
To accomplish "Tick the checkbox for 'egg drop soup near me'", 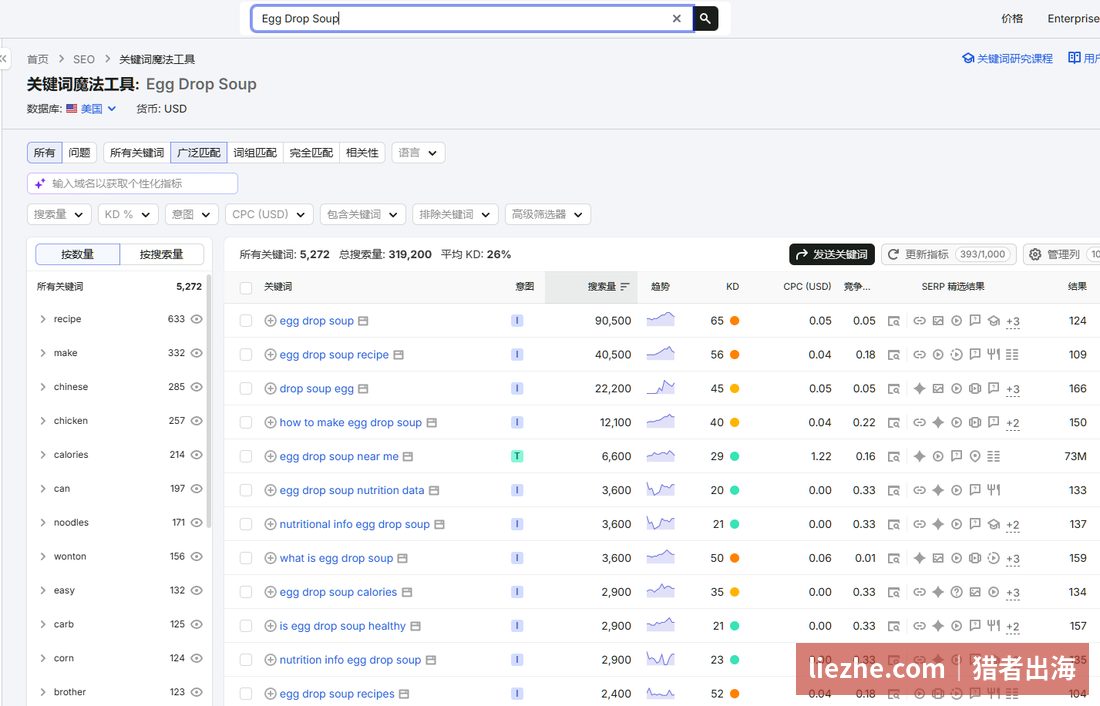I will [x=246, y=456].
